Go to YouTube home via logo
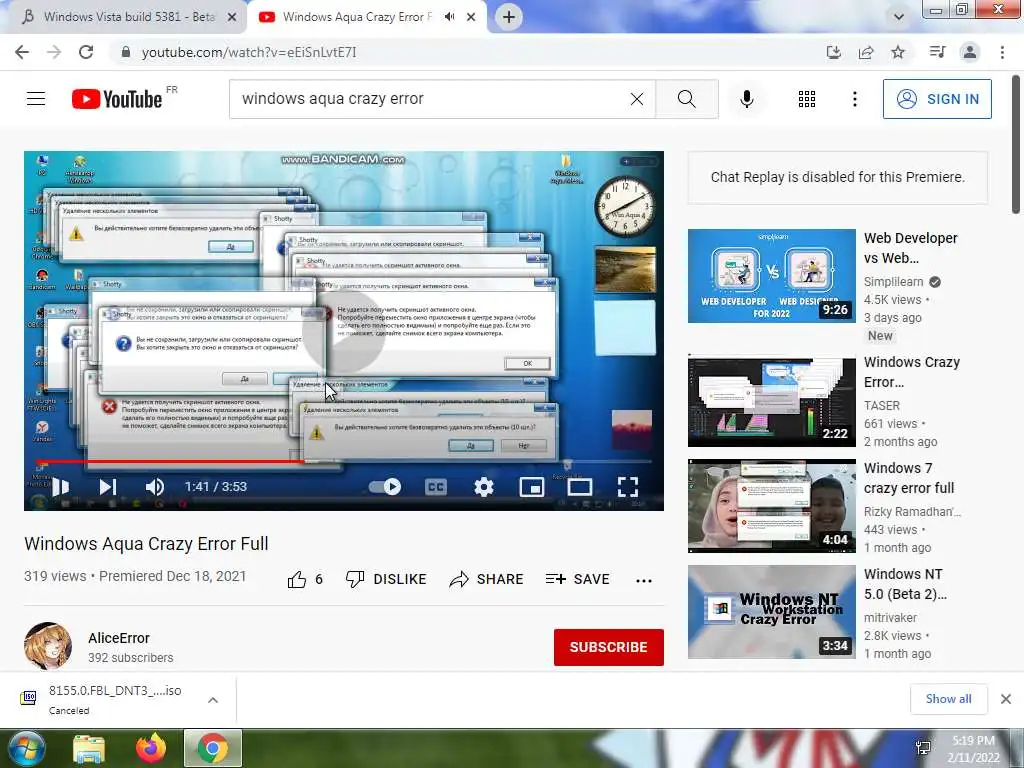This screenshot has width=1024, height=768. (x=117, y=99)
